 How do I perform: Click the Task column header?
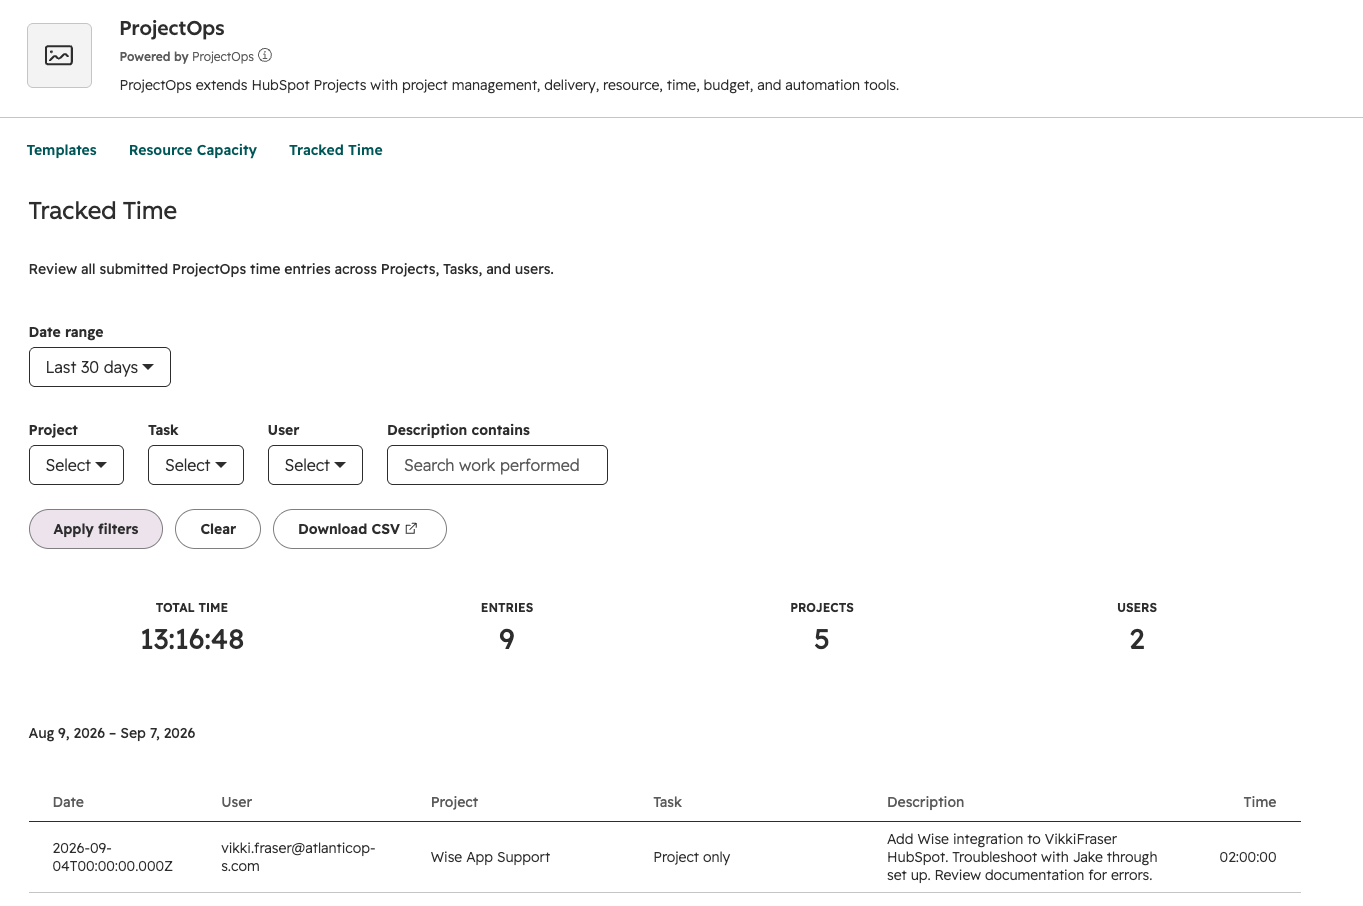tap(667, 802)
